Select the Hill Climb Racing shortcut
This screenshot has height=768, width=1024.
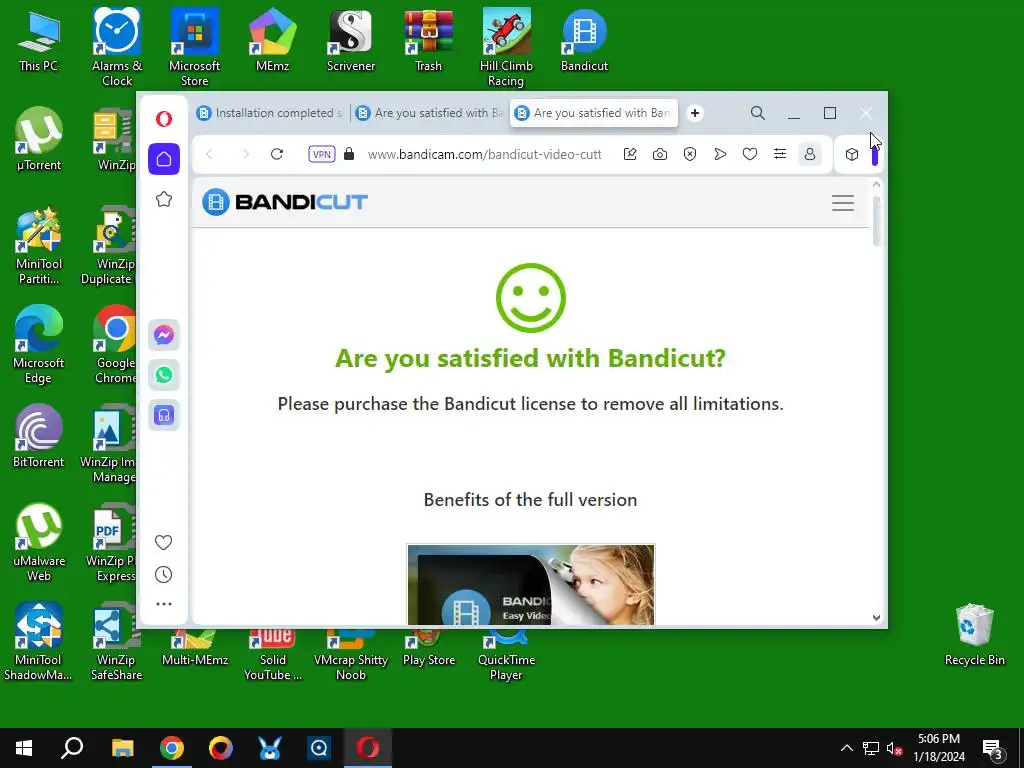(x=506, y=47)
